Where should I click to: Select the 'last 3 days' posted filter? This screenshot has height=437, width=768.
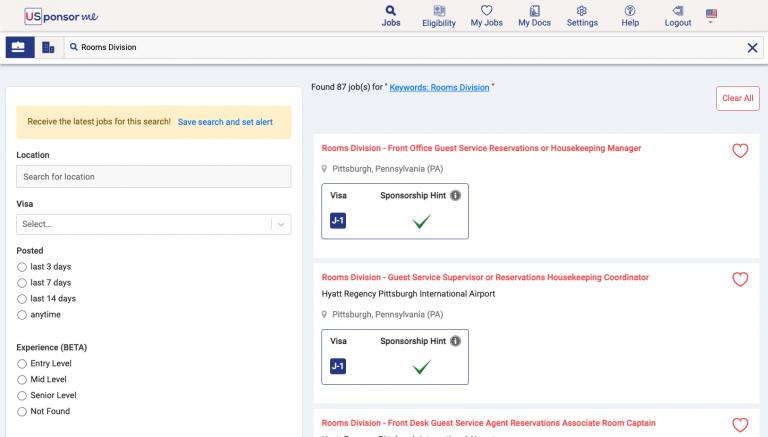23,267
